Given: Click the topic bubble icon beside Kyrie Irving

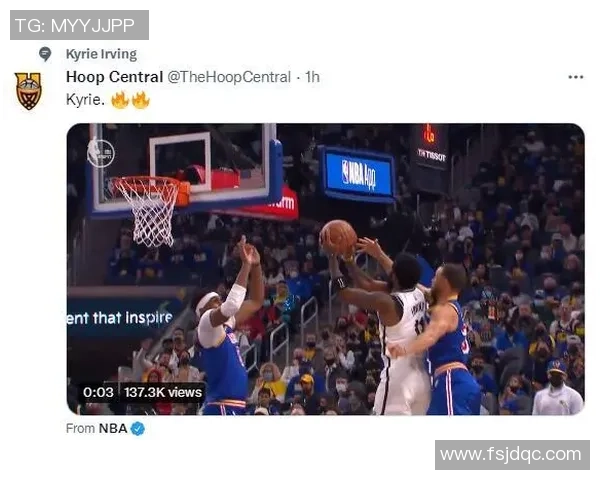Looking at the screenshot, I should coord(45,54).
